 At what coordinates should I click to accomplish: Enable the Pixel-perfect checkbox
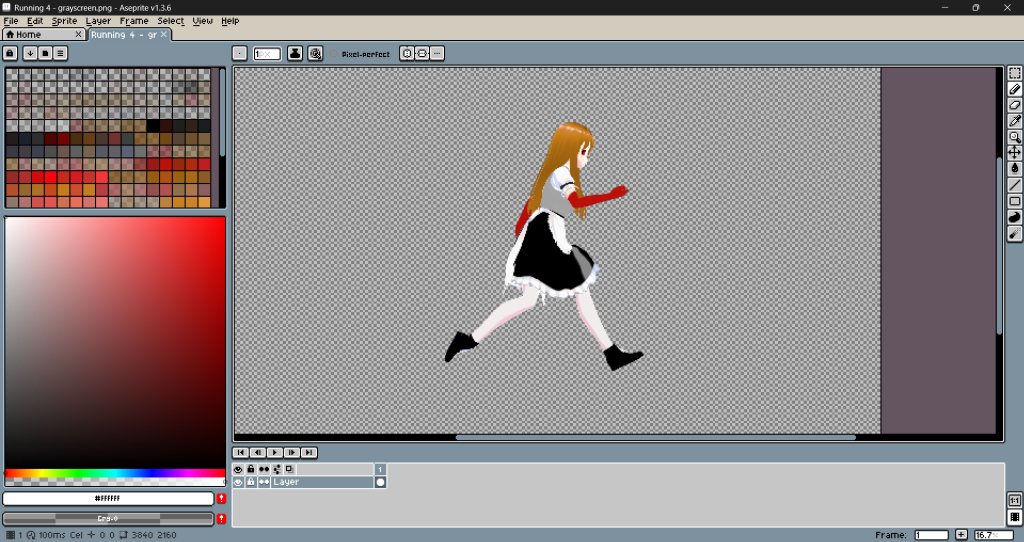pyautogui.click(x=335, y=54)
